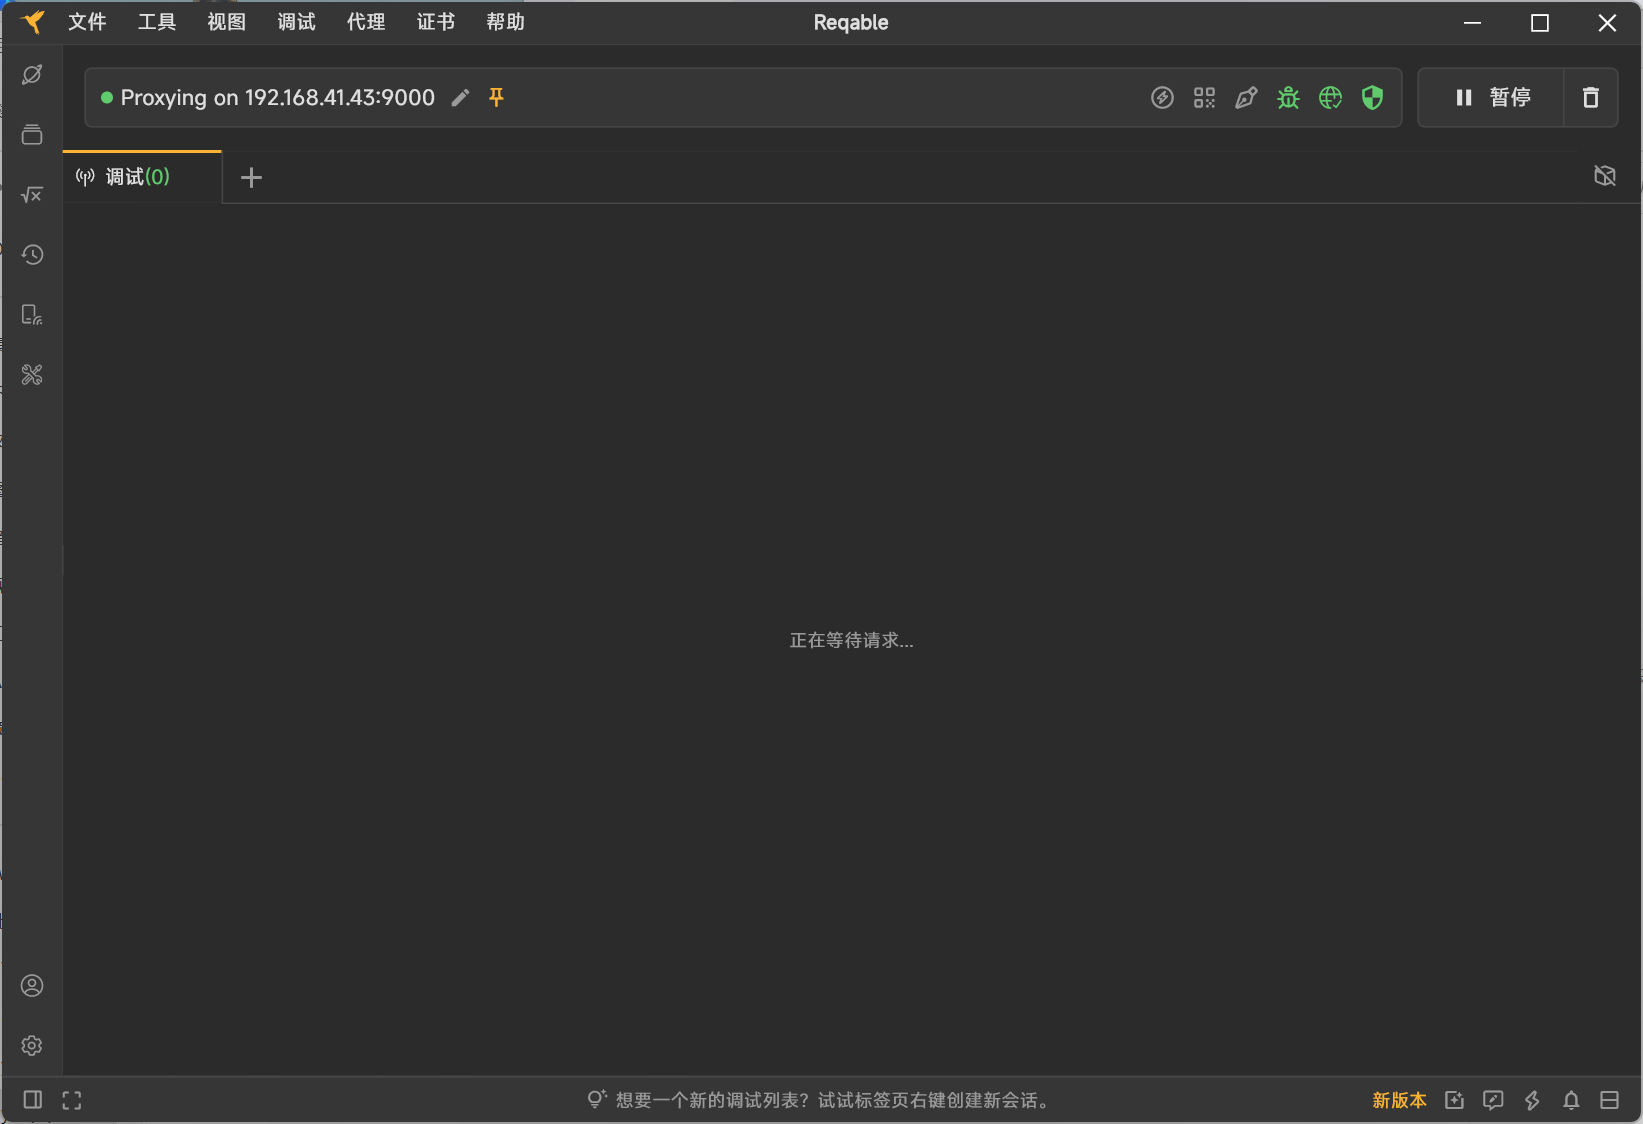Add a new tab with plus button
The image size is (1643, 1124).
(x=251, y=177)
